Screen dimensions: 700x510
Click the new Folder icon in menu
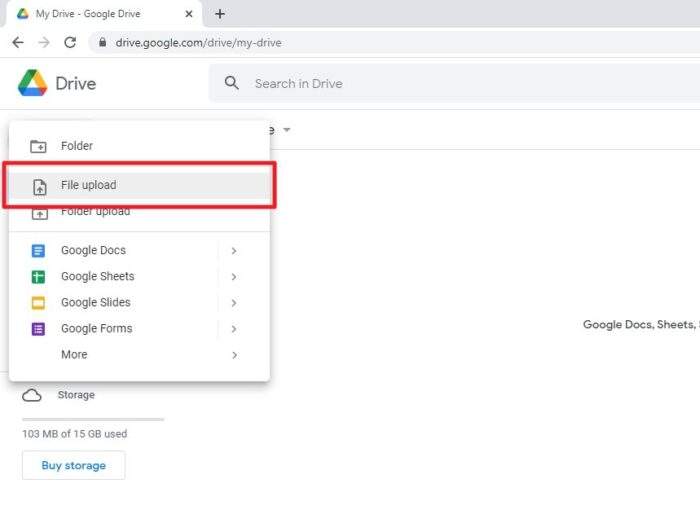(38, 146)
